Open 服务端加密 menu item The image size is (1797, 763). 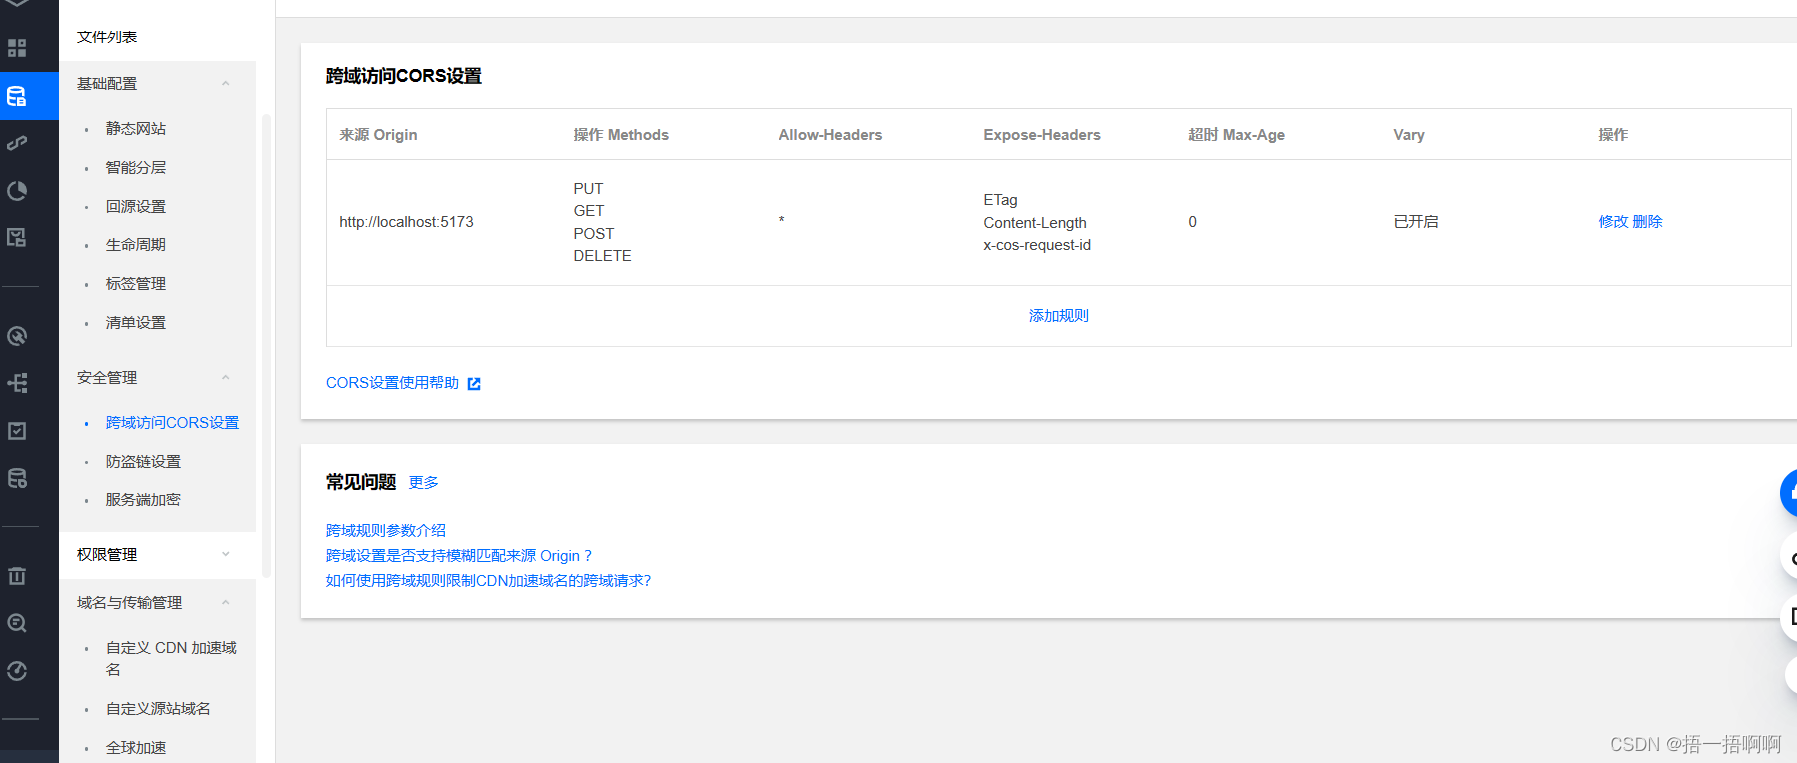tap(144, 500)
